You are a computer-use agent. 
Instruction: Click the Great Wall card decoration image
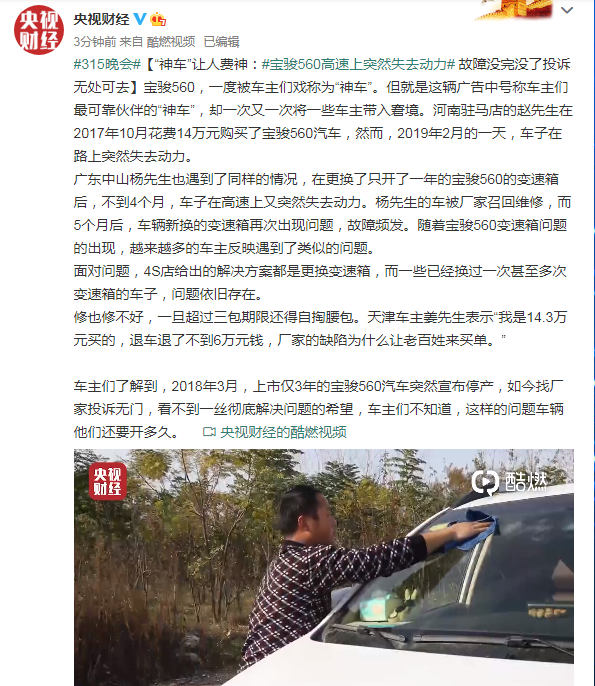click(514, 10)
